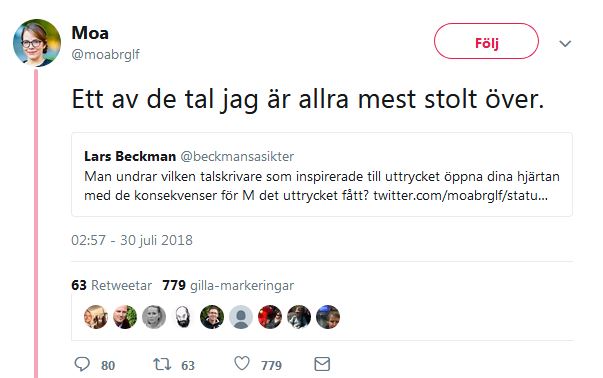Image resolution: width=603 pixels, height=378 pixels.
Task: Open the red-toned liker avatar
Action: coord(270,317)
